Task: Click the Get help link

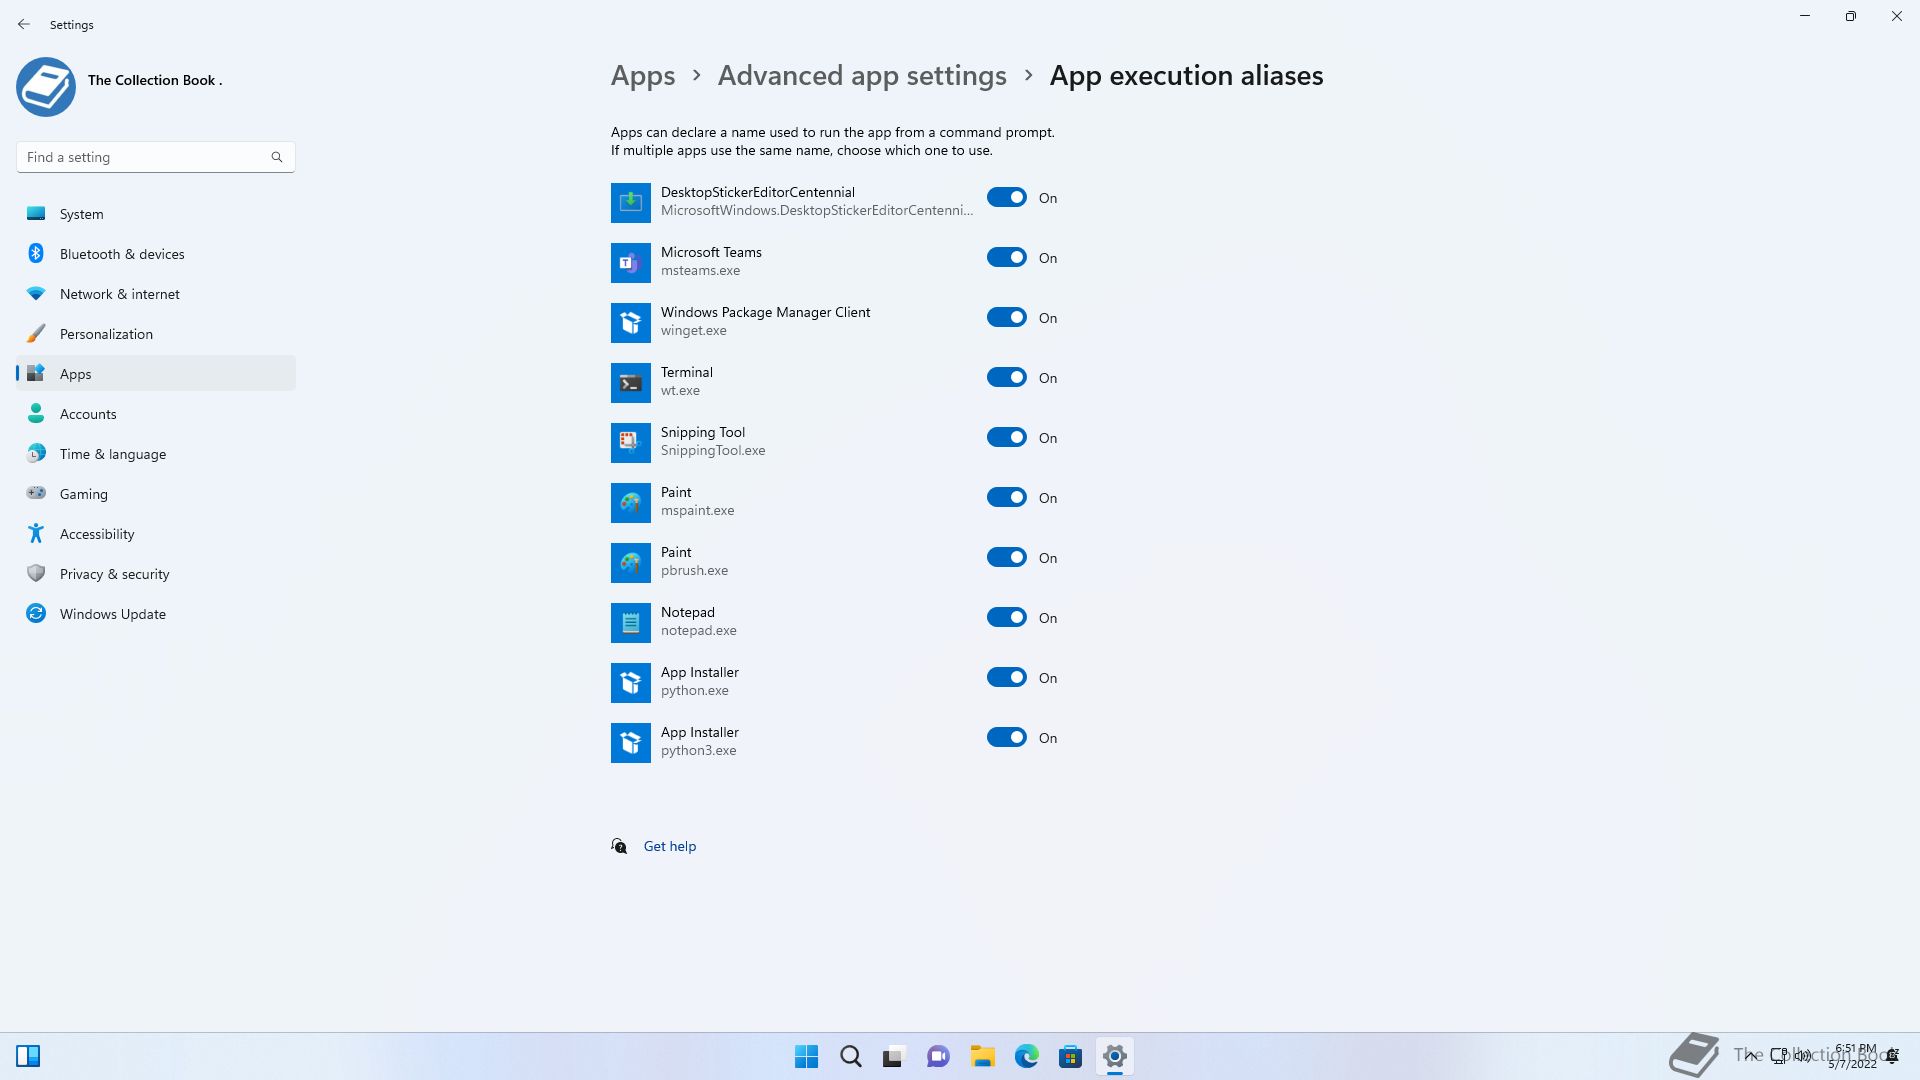Action: [x=669, y=846]
